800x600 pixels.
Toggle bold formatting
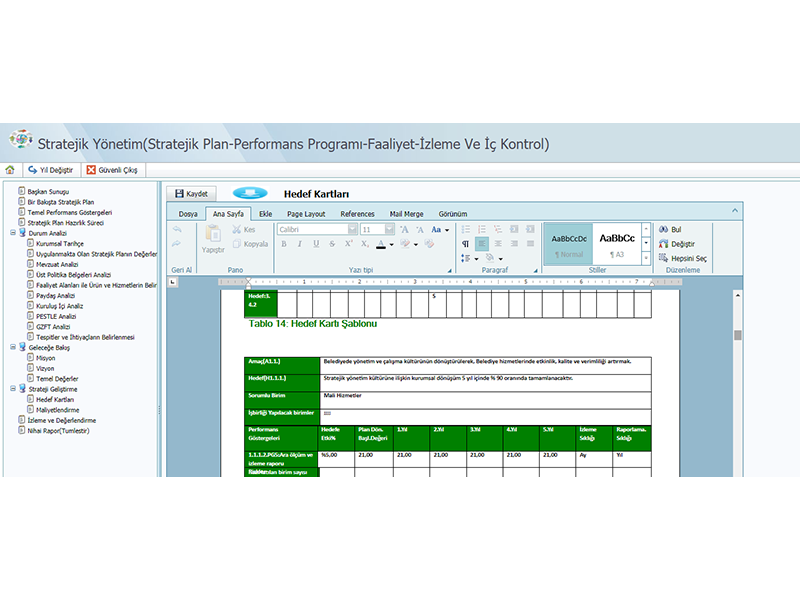[284, 244]
